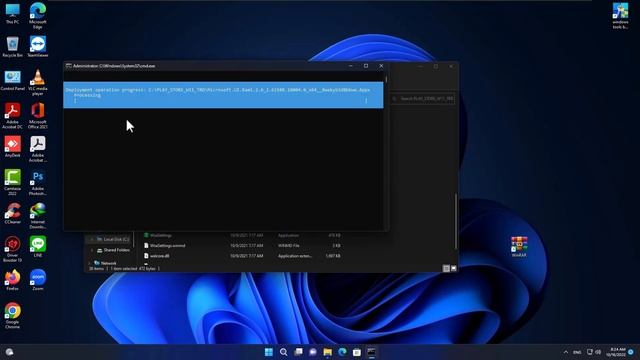Select Network in Explorer navigation pane

pos(105,263)
